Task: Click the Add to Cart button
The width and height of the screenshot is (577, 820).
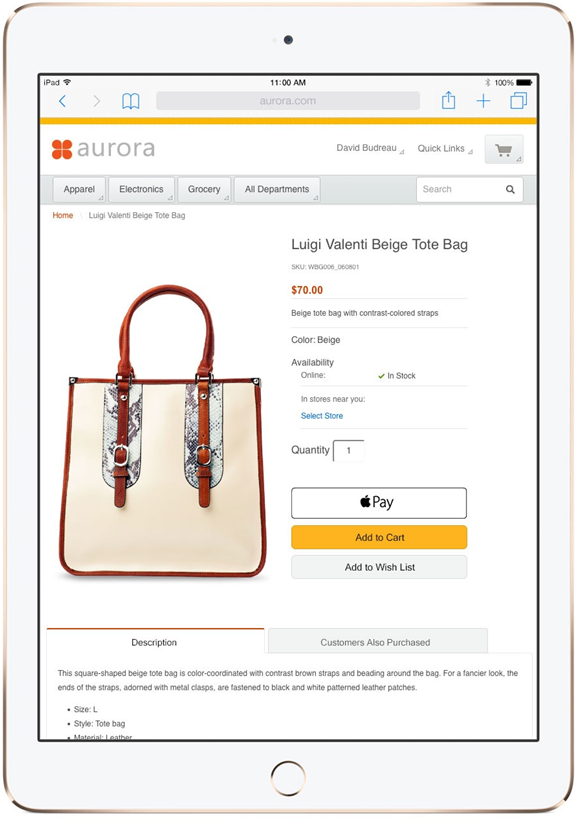Action: click(379, 537)
